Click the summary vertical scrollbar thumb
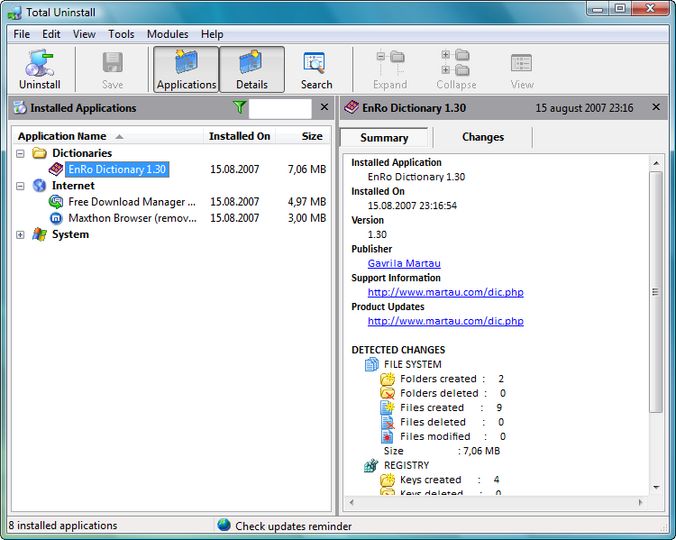Screen dimensions: 676x540 (656, 292)
